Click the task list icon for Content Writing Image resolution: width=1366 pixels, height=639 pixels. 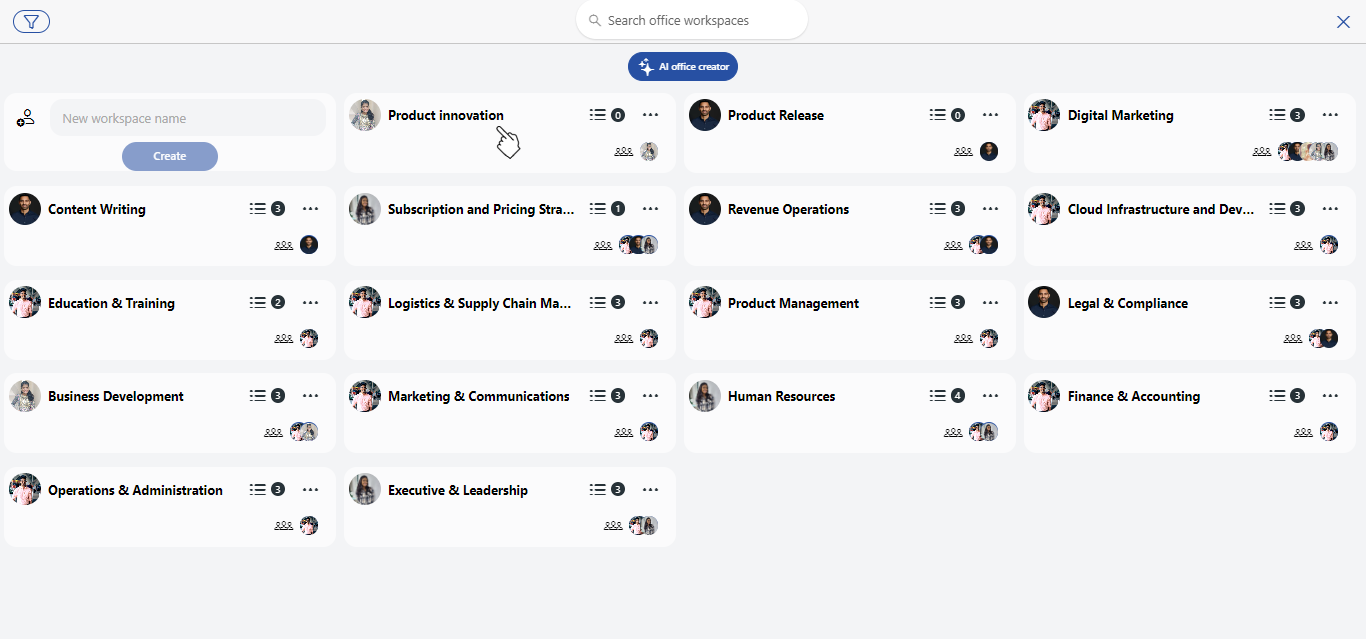[257, 209]
